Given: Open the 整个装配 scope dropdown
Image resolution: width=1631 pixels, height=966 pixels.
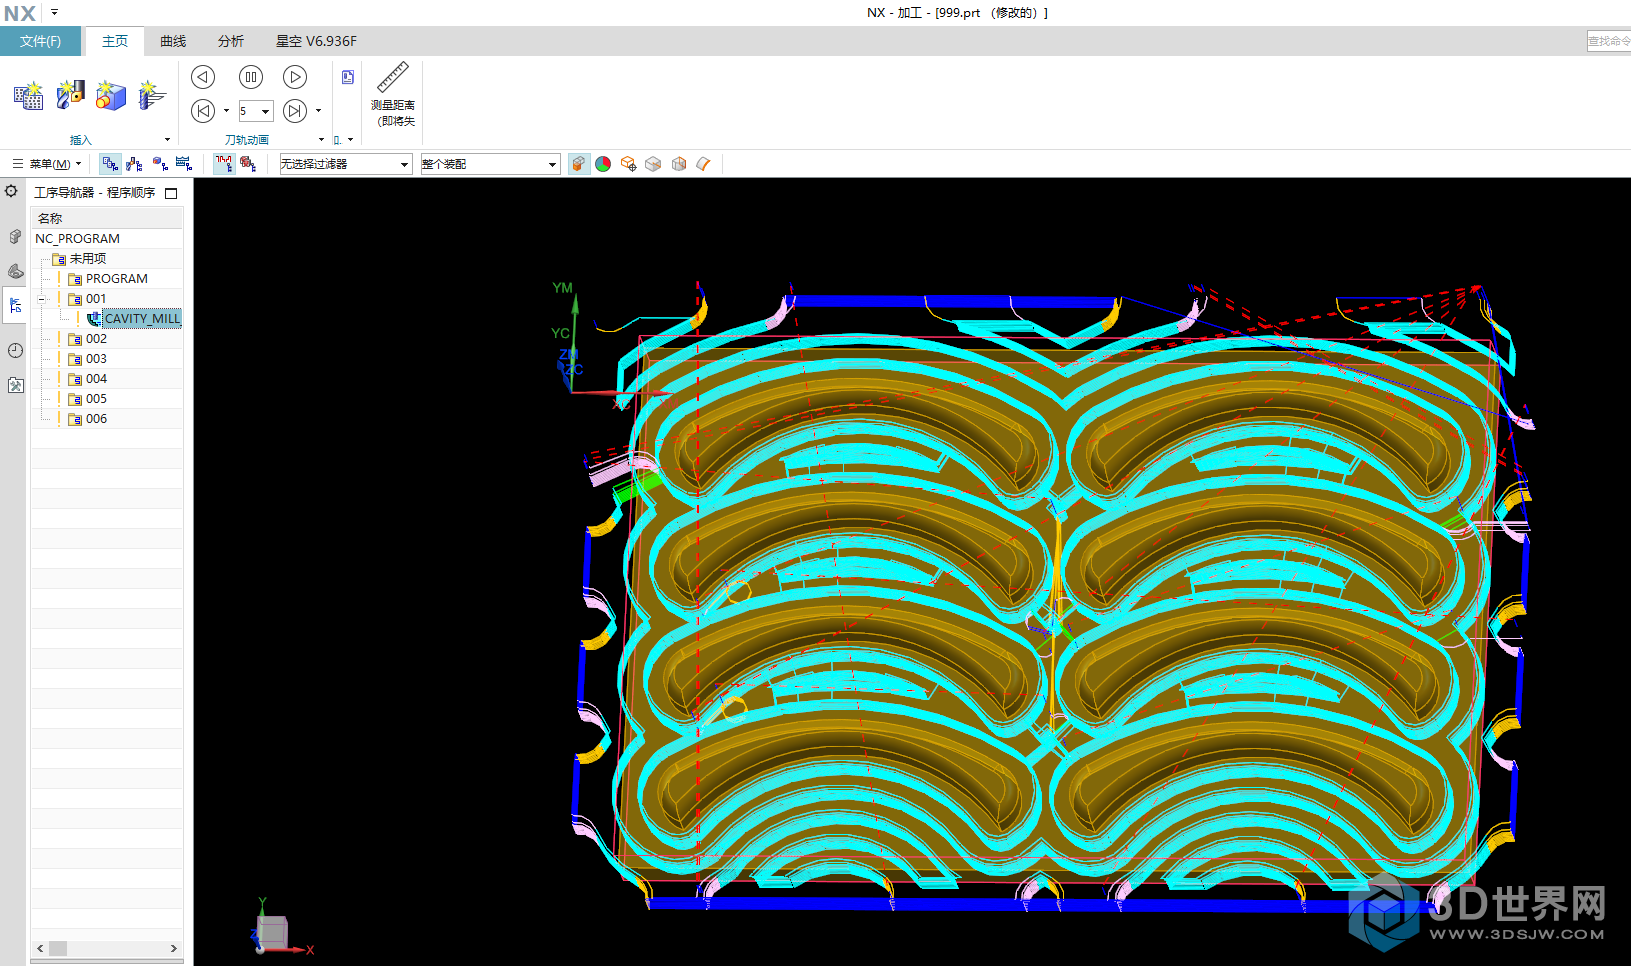Looking at the screenshot, I should click(489, 164).
